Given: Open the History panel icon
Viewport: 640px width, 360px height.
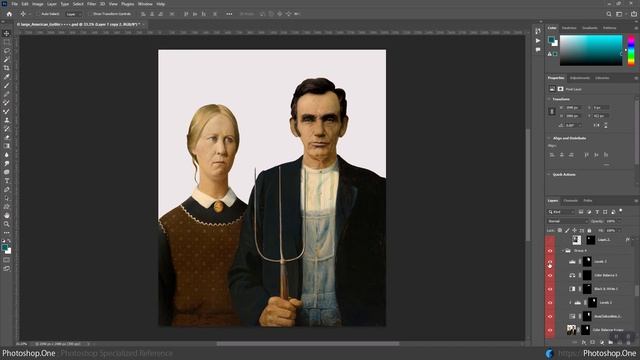Looking at the screenshot, I should point(538,31).
